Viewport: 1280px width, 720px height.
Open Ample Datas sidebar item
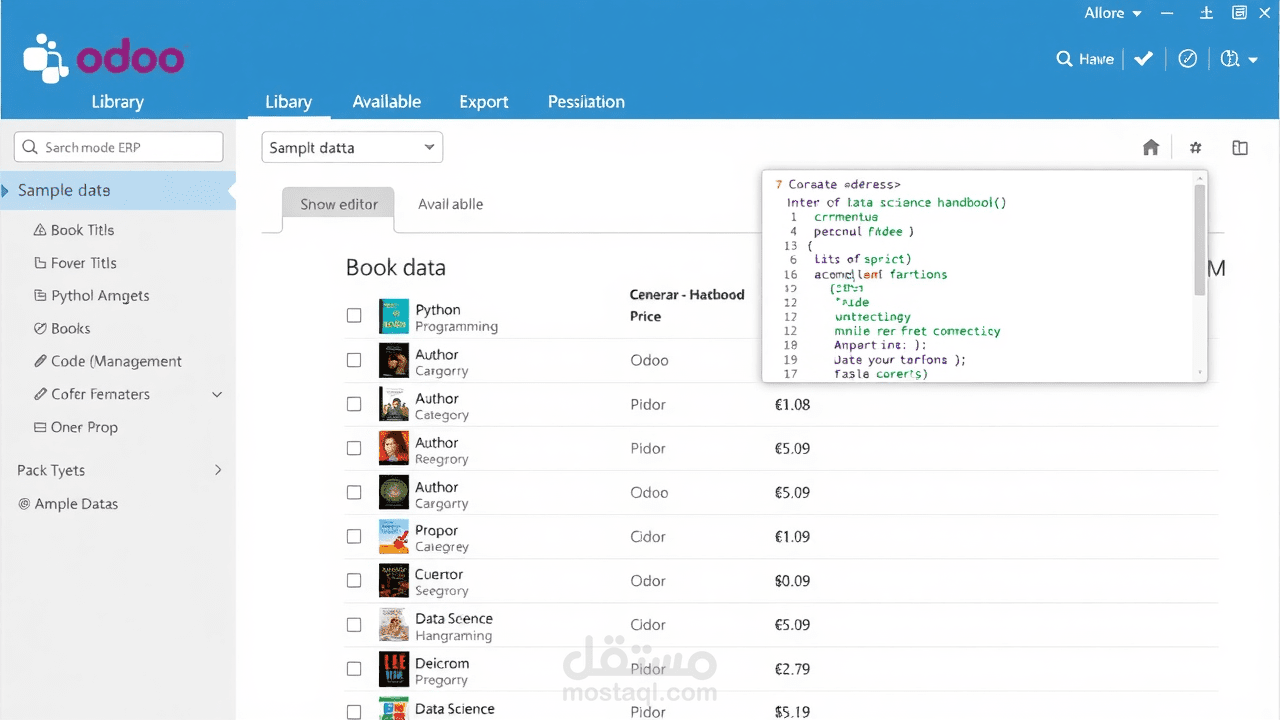[x=76, y=504]
